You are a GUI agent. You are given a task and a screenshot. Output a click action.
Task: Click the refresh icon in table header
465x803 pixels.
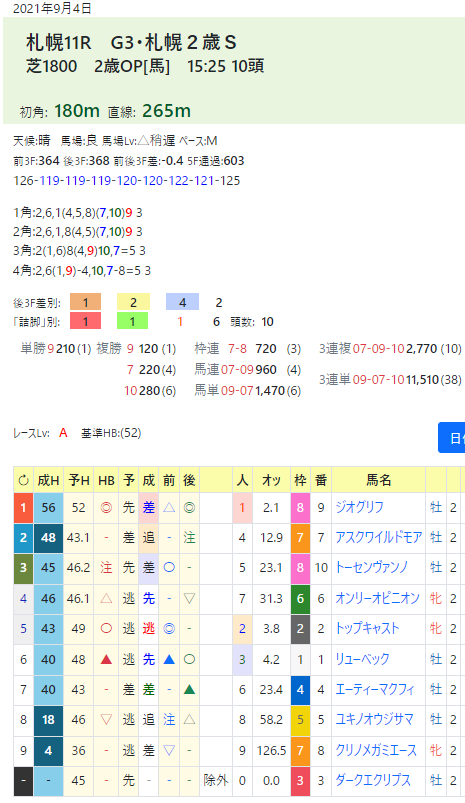pyautogui.click(x=23, y=480)
